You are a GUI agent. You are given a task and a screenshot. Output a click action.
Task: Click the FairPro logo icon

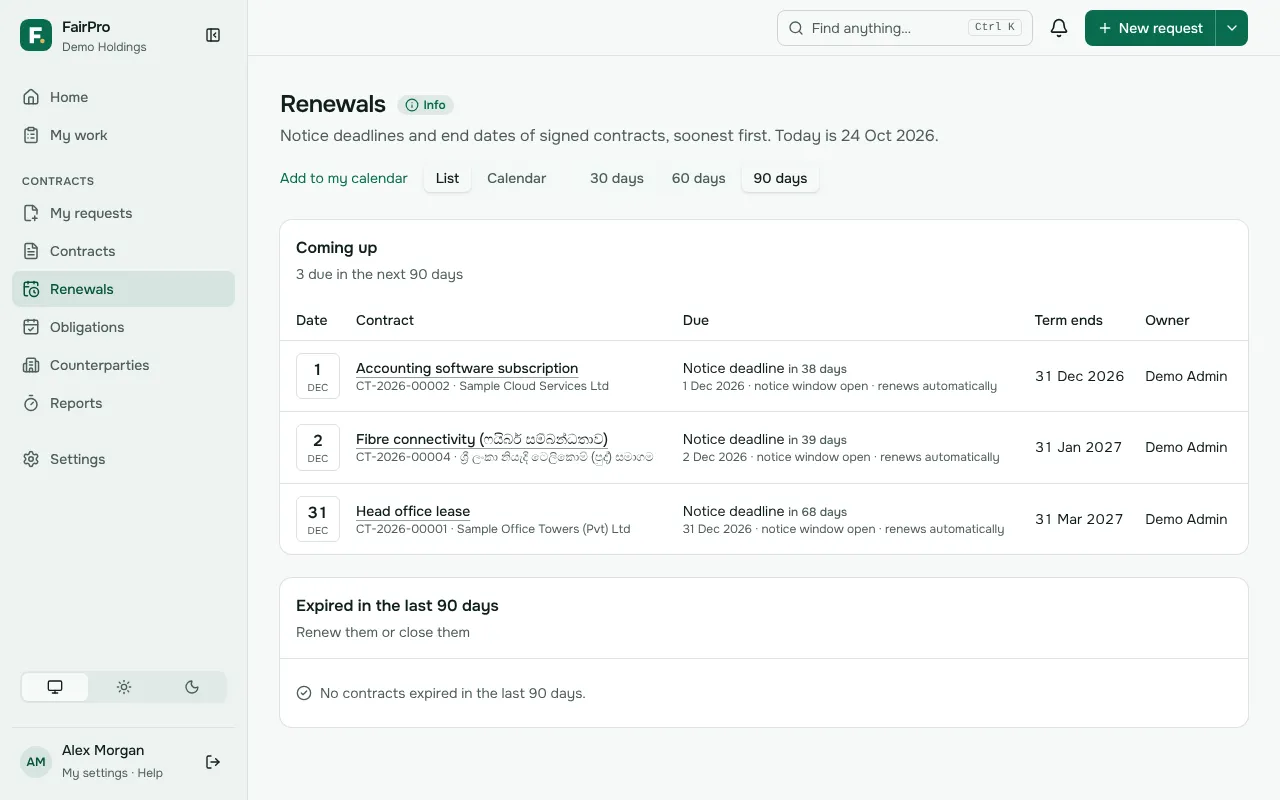pyautogui.click(x=36, y=35)
